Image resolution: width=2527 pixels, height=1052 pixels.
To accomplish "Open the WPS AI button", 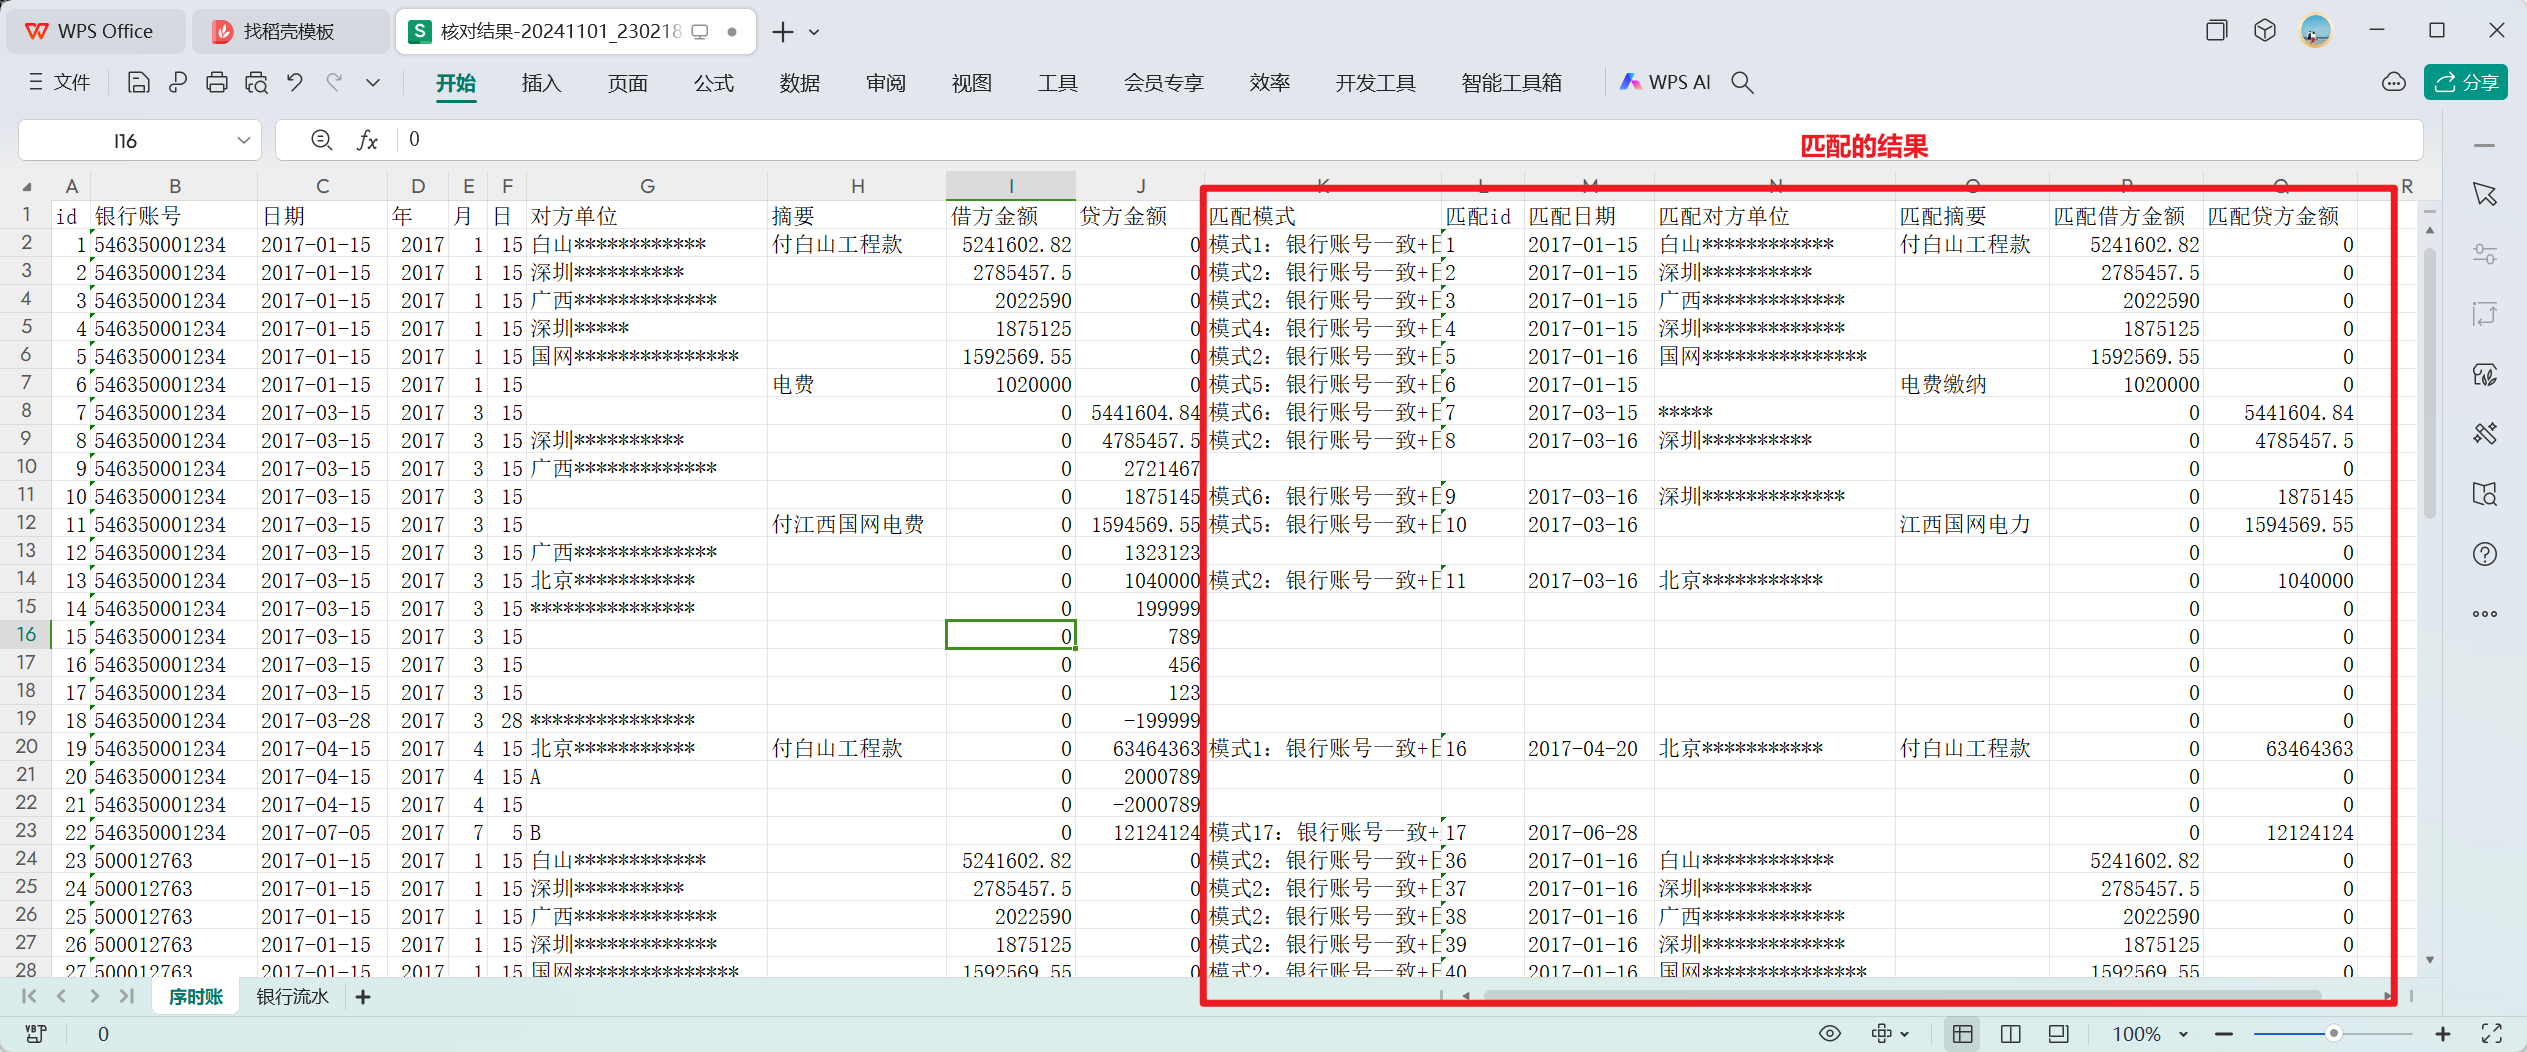I will 1665,83.
